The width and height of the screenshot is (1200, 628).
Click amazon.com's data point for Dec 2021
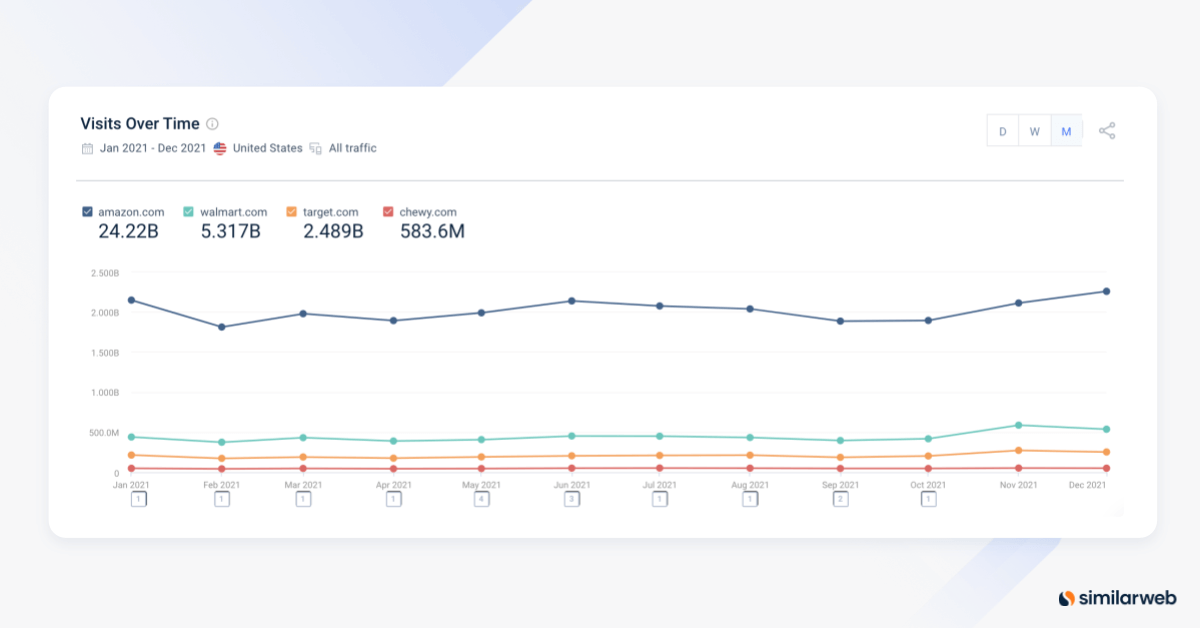[x=1106, y=291]
